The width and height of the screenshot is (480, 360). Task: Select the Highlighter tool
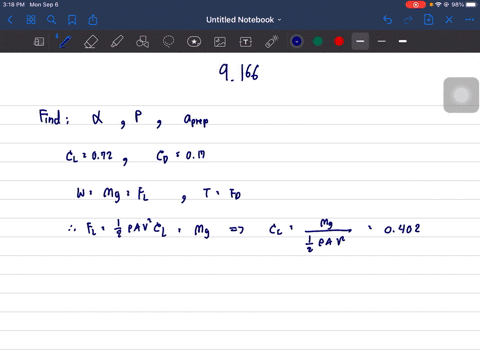click(117, 42)
